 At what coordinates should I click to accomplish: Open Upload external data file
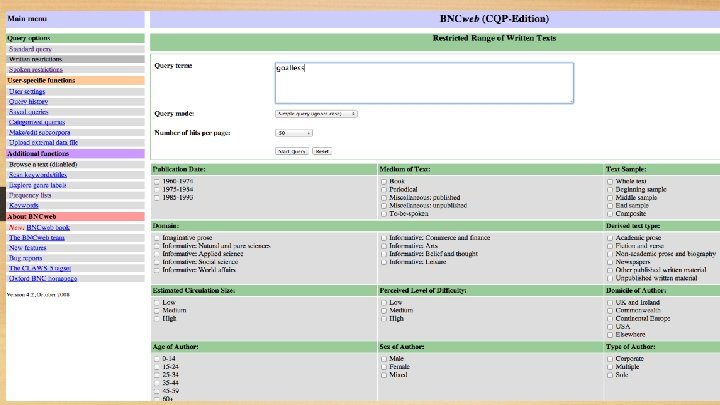click(44, 142)
